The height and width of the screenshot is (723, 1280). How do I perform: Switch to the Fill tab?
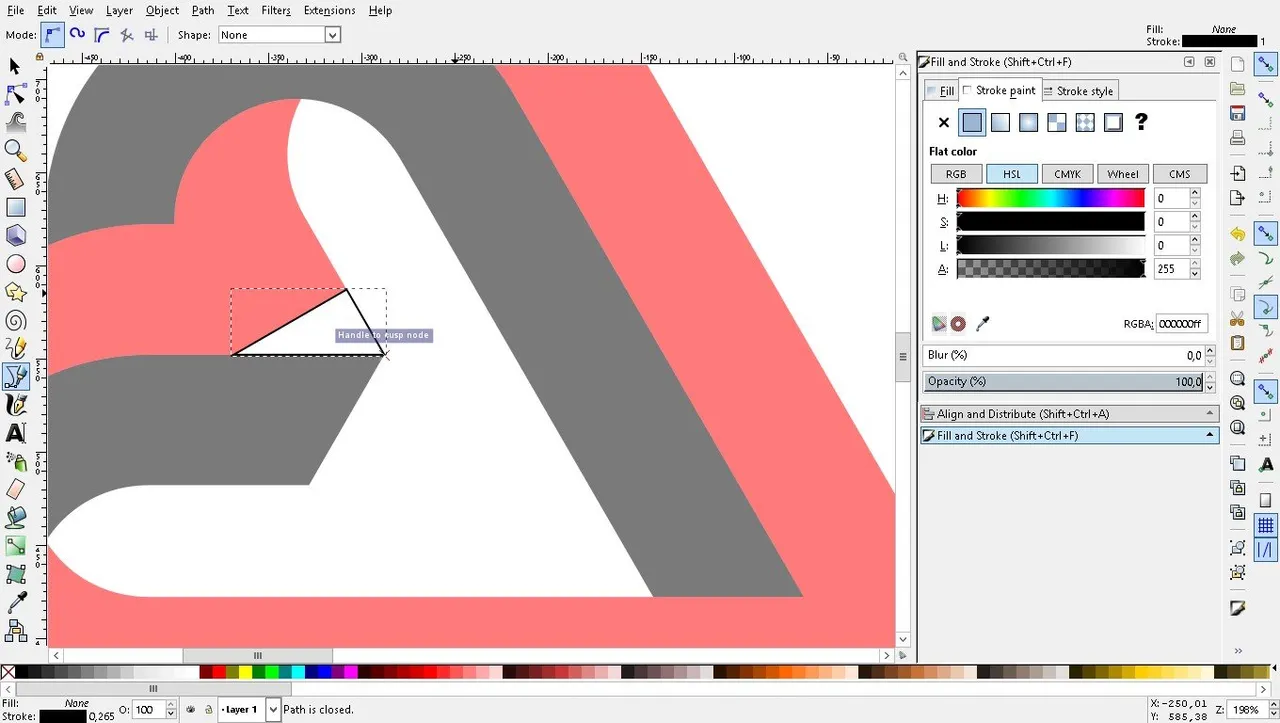pos(941,91)
